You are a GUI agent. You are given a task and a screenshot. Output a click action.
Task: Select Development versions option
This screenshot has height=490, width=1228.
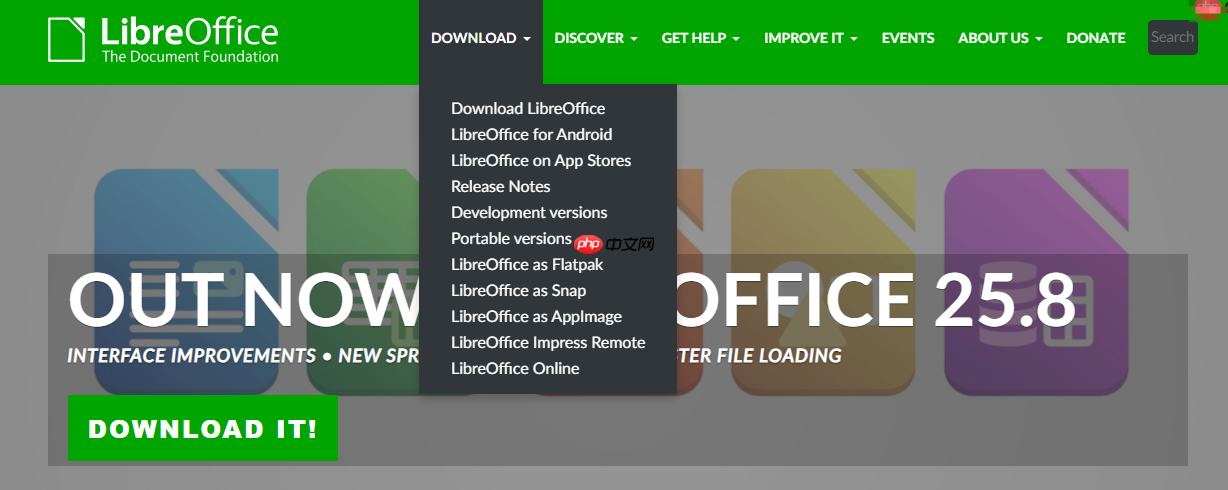(529, 212)
